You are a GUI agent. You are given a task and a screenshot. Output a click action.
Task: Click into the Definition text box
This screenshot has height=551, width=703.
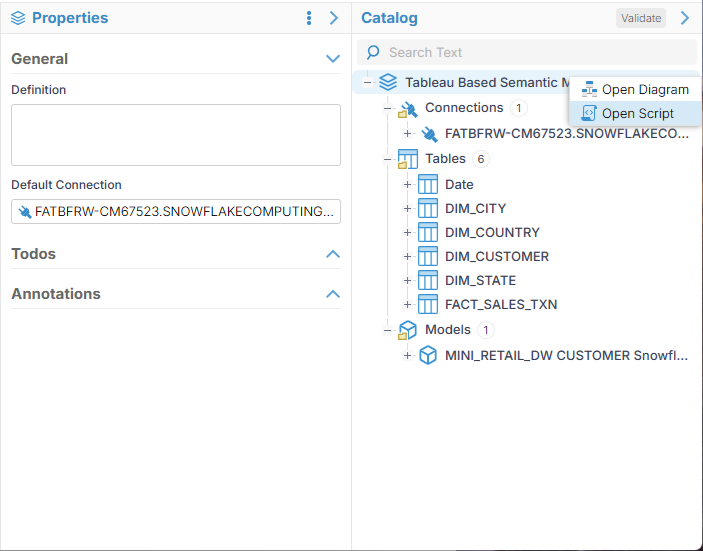pos(176,135)
